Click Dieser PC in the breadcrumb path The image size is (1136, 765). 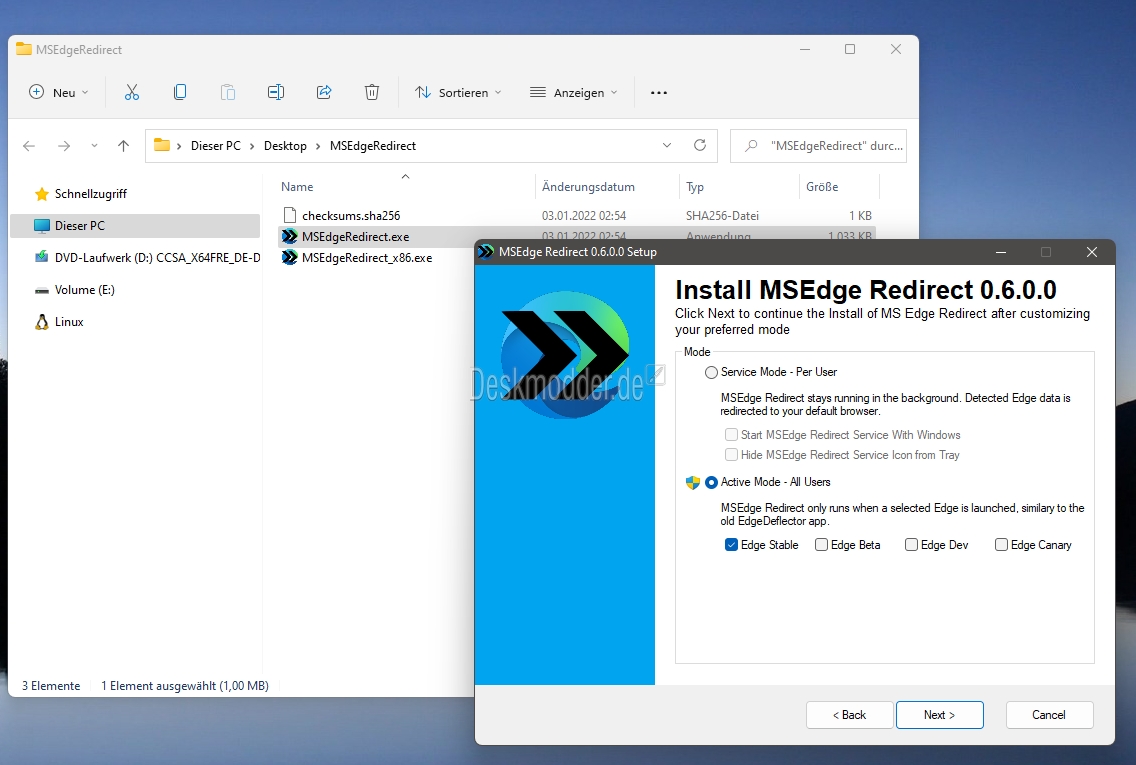tap(216, 146)
